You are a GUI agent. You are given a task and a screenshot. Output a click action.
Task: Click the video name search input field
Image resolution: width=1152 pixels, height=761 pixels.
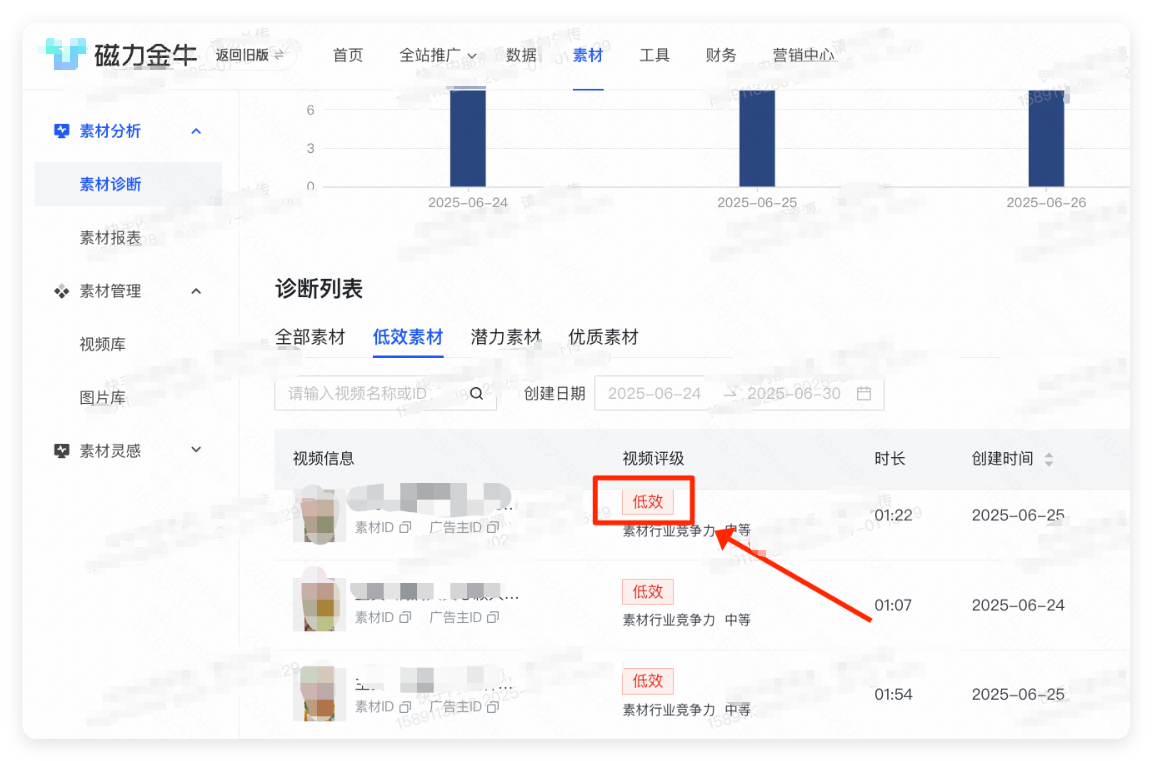[370, 393]
